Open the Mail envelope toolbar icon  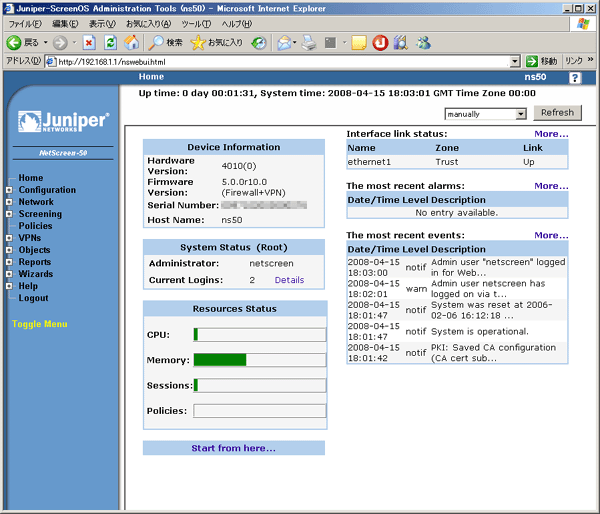pyautogui.click(x=284, y=42)
